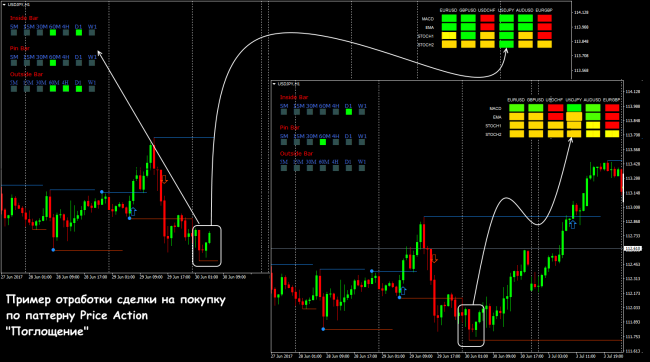Toggle the W1 Inside Bar box in the left chart
650x362 pixels.
92,32
